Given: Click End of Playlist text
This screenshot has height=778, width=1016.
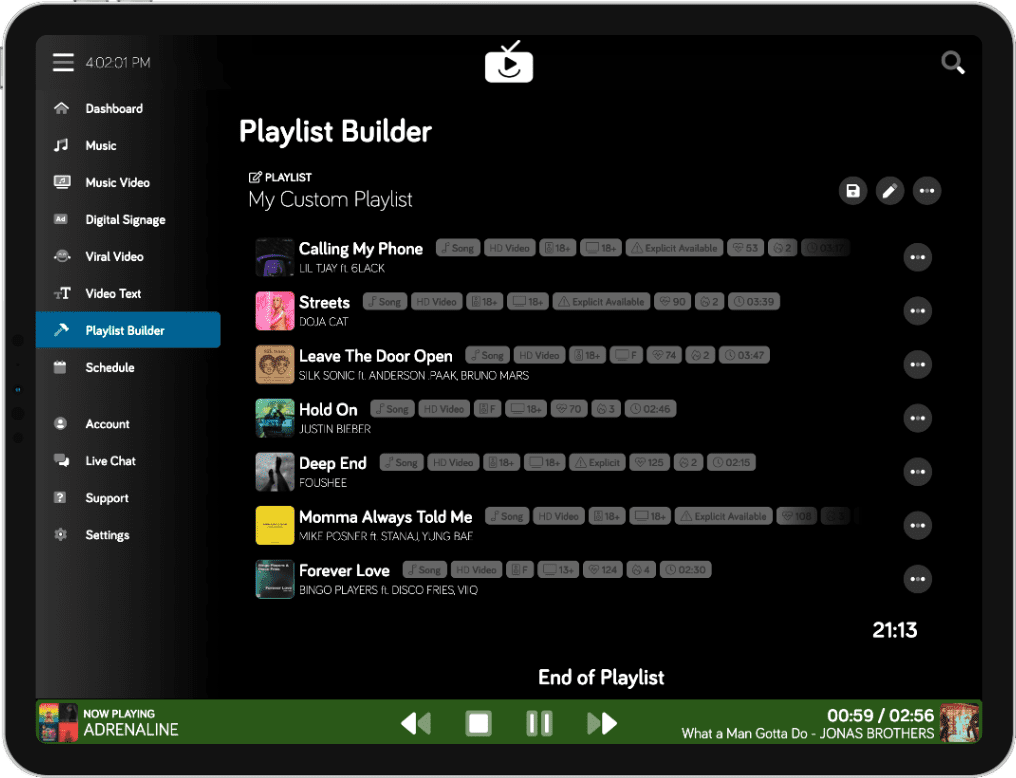Looking at the screenshot, I should coord(601,678).
